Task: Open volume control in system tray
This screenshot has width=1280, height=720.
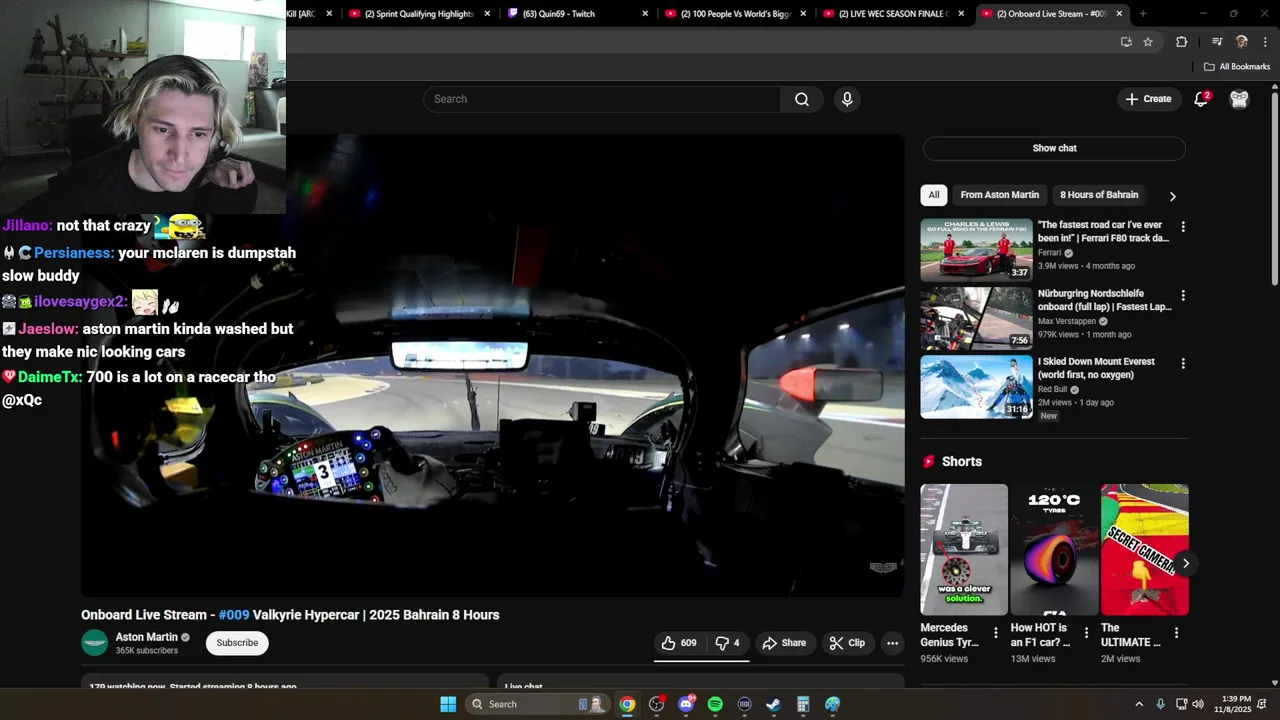Action: (x=1198, y=704)
